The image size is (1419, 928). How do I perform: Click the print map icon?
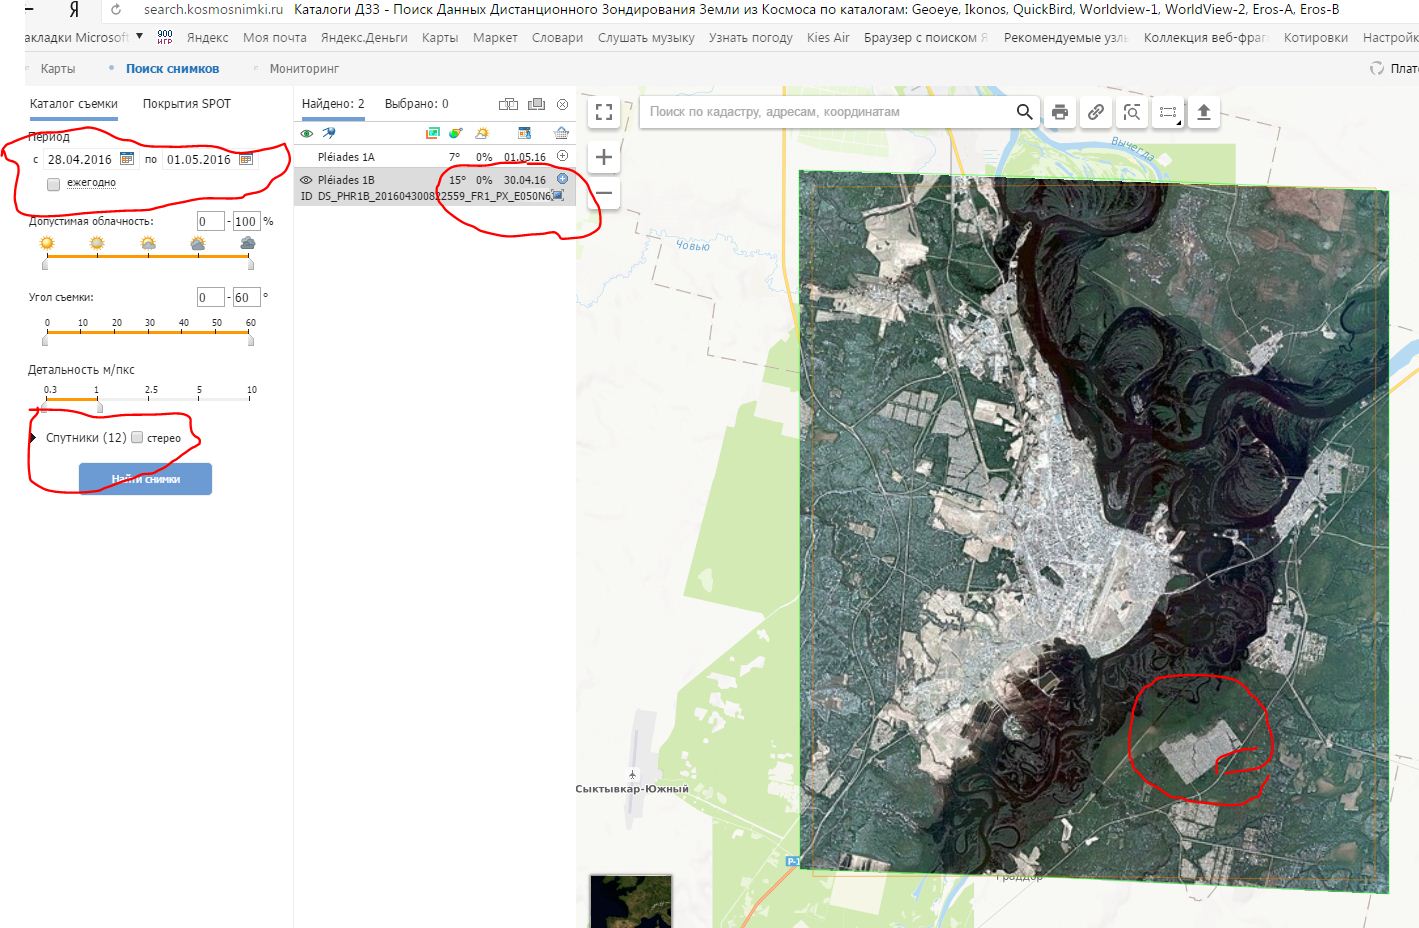click(x=1060, y=112)
